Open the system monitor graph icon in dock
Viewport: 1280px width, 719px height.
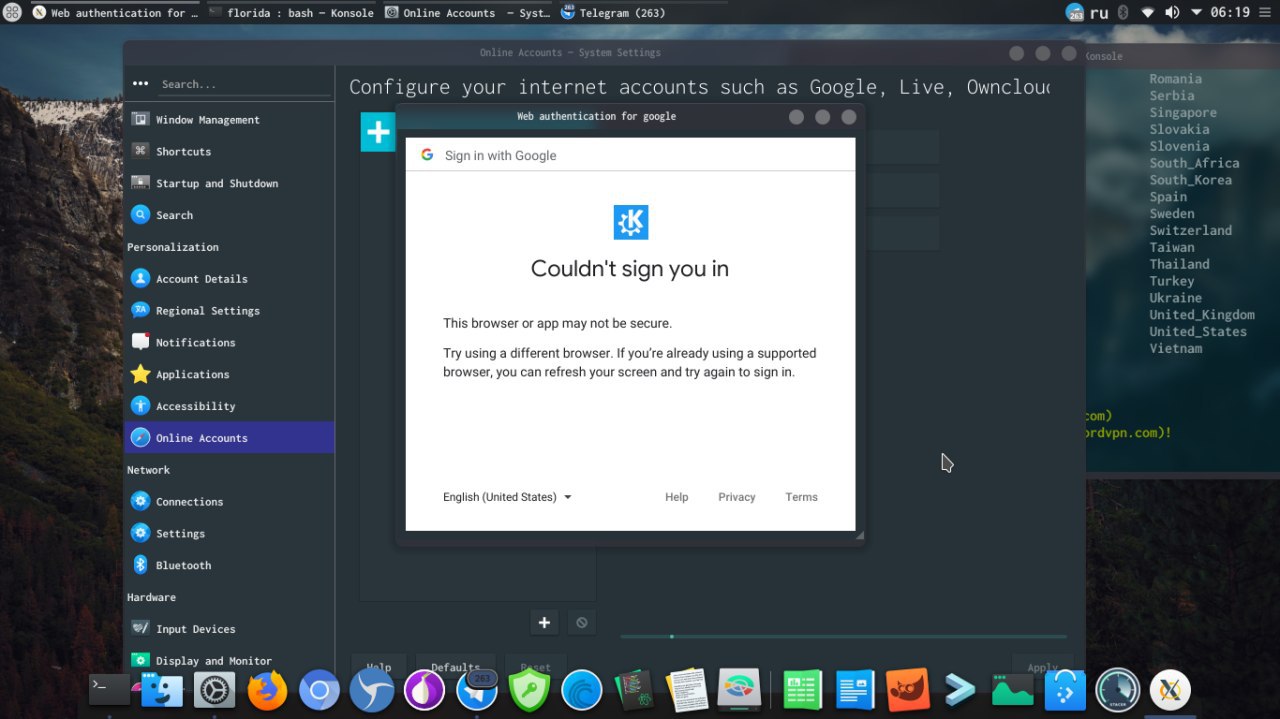pyautogui.click(x=1013, y=690)
